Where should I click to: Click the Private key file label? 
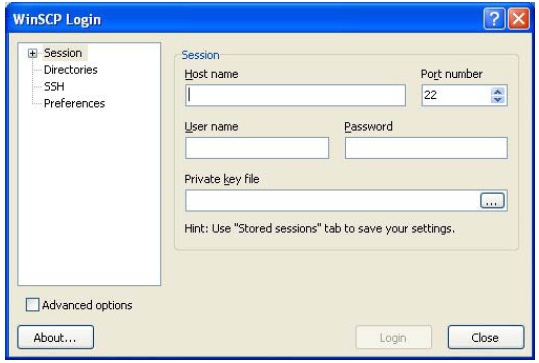tap(222, 179)
